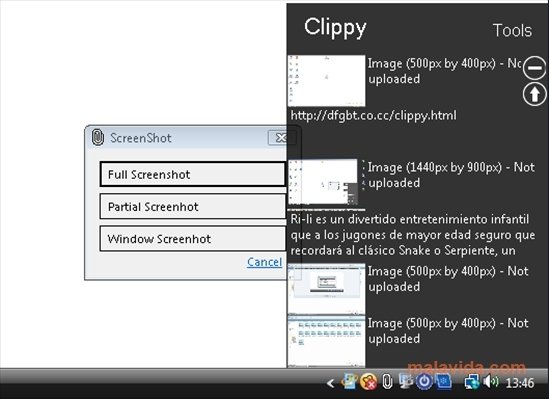Click the upload arrow circle icon
This screenshot has height=399, width=549.
click(534, 94)
